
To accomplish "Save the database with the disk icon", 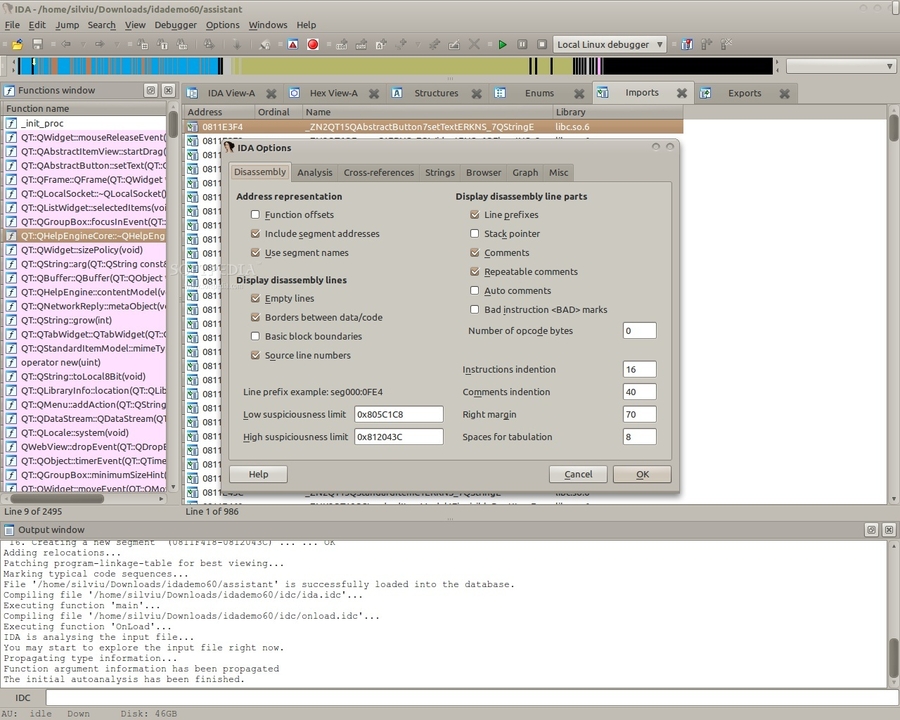I will 37,44.
